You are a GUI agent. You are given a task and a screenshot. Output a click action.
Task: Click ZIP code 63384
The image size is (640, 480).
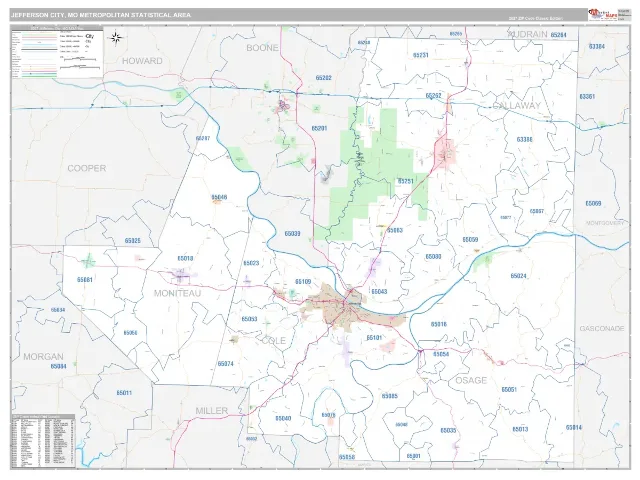pyautogui.click(x=597, y=47)
